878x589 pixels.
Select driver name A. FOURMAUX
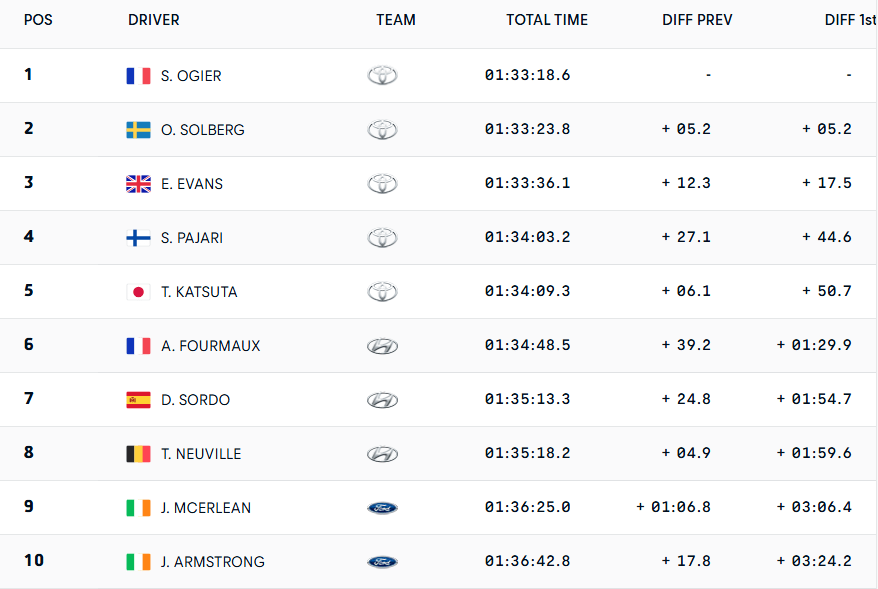[210, 346]
